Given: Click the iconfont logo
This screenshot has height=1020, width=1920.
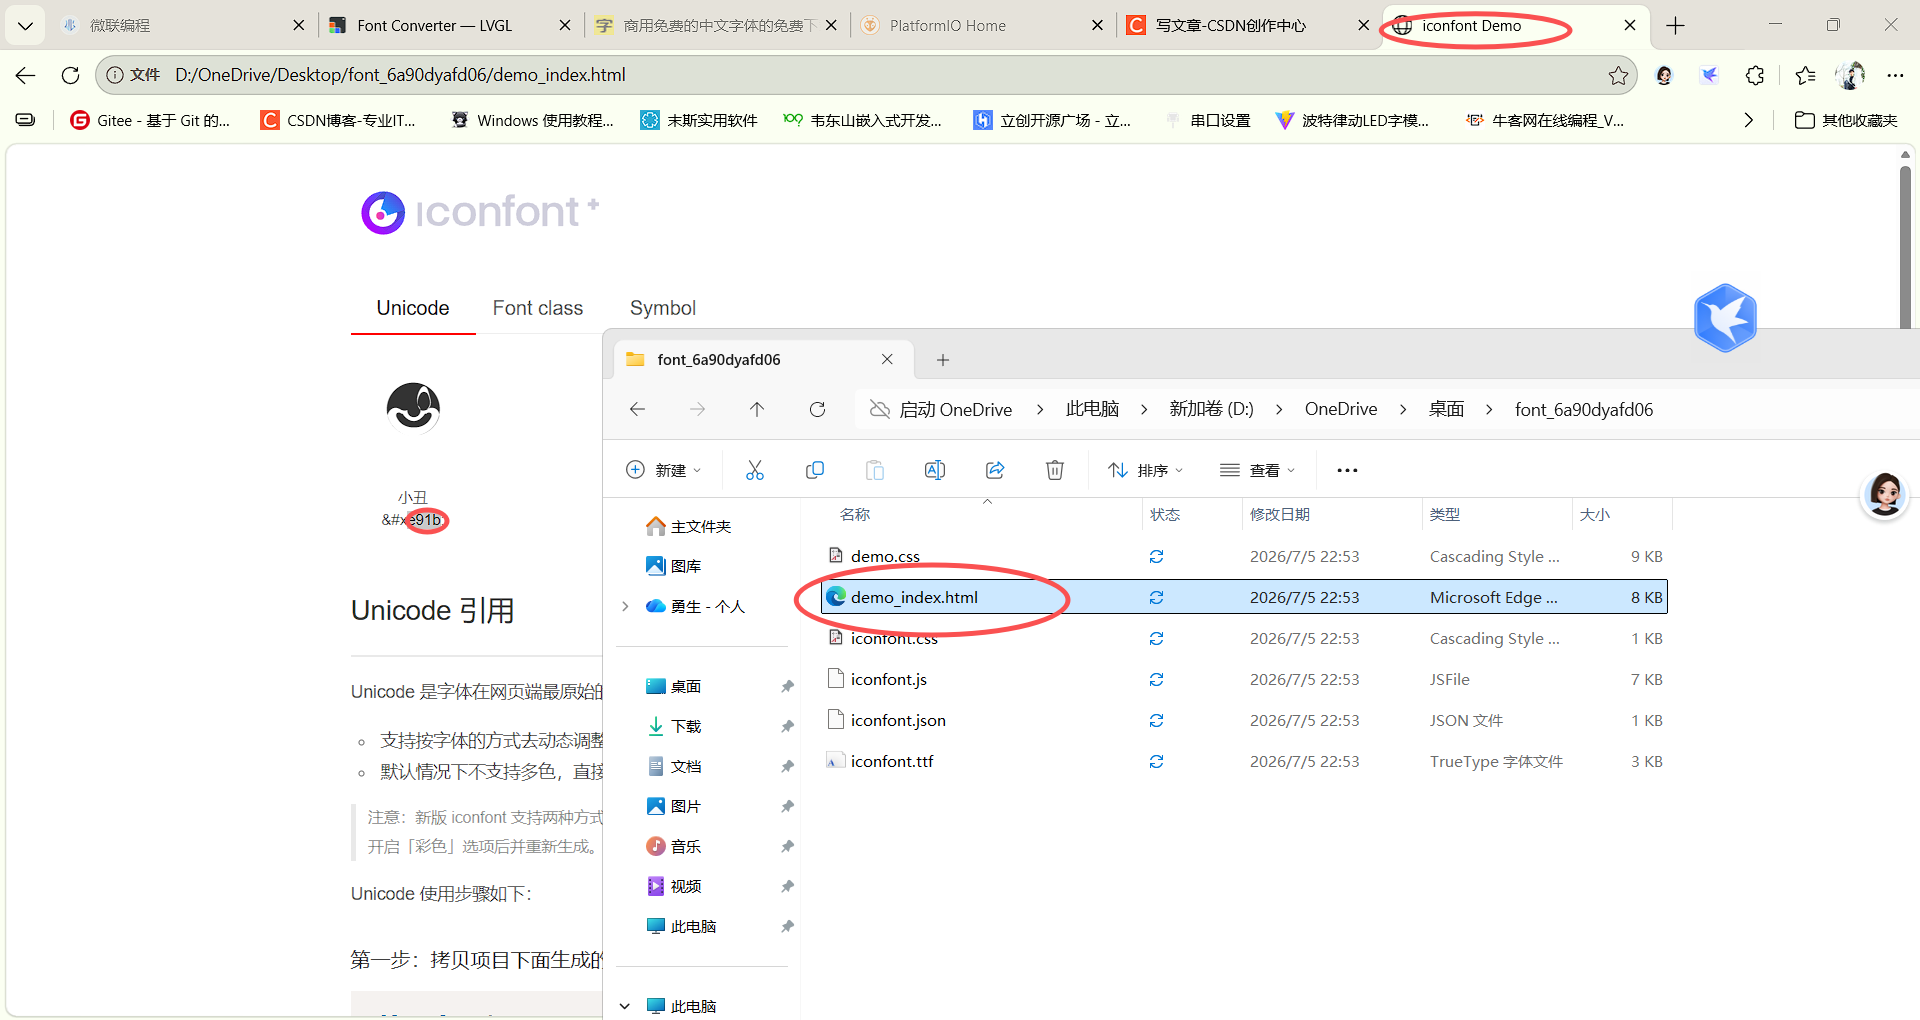Looking at the screenshot, I should pos(480,212).
